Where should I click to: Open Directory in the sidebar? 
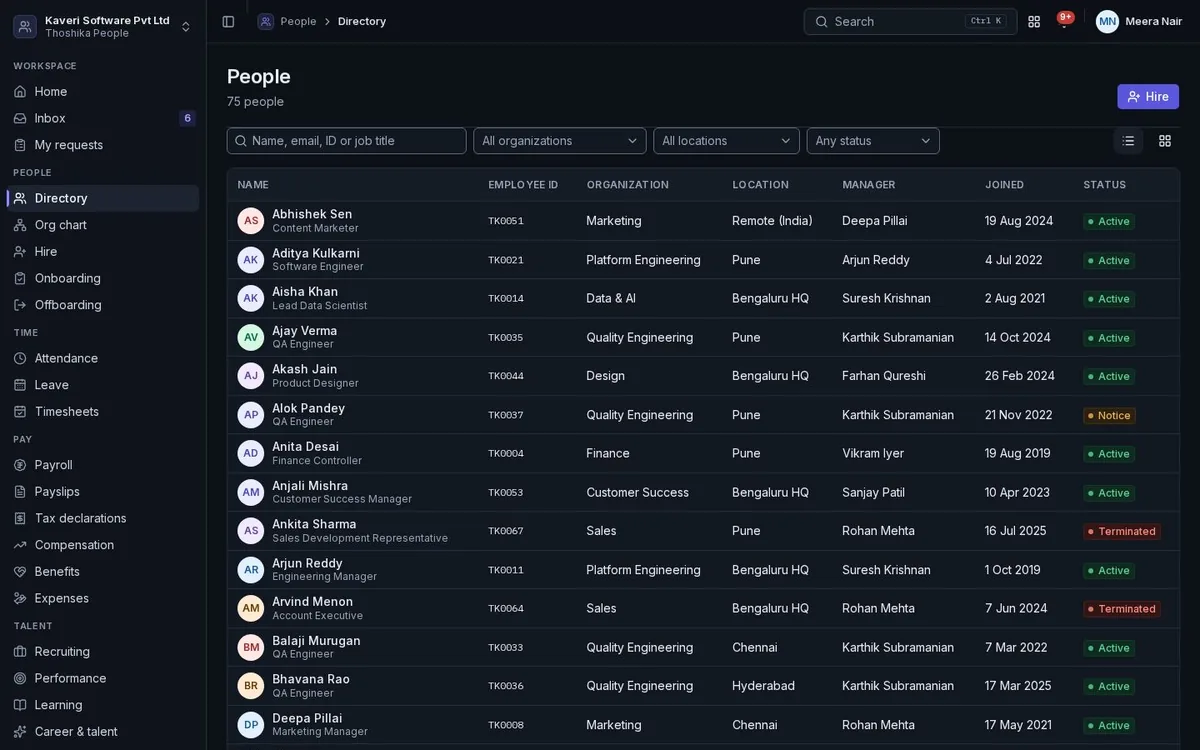[x=103, y=198]
